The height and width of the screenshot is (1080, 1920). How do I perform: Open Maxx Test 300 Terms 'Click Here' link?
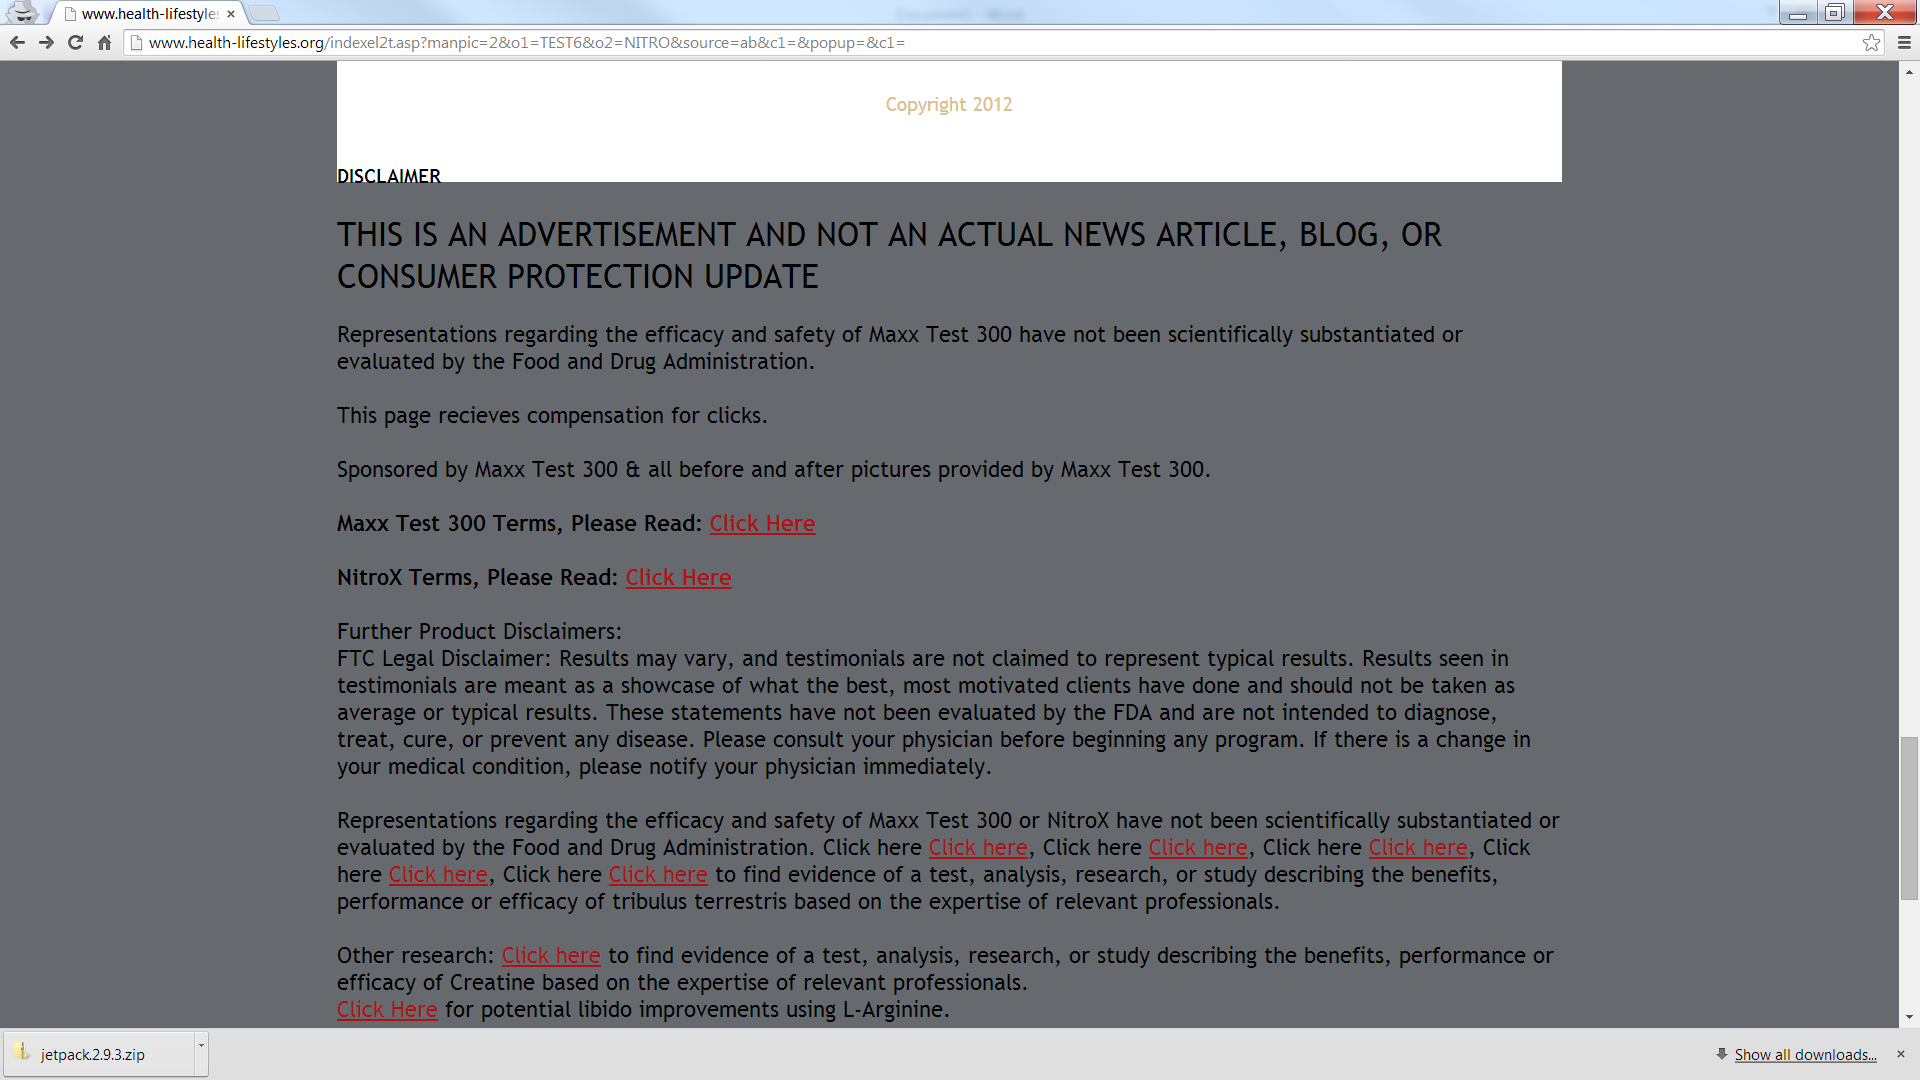pyautogui.click(x=762, y=524)
